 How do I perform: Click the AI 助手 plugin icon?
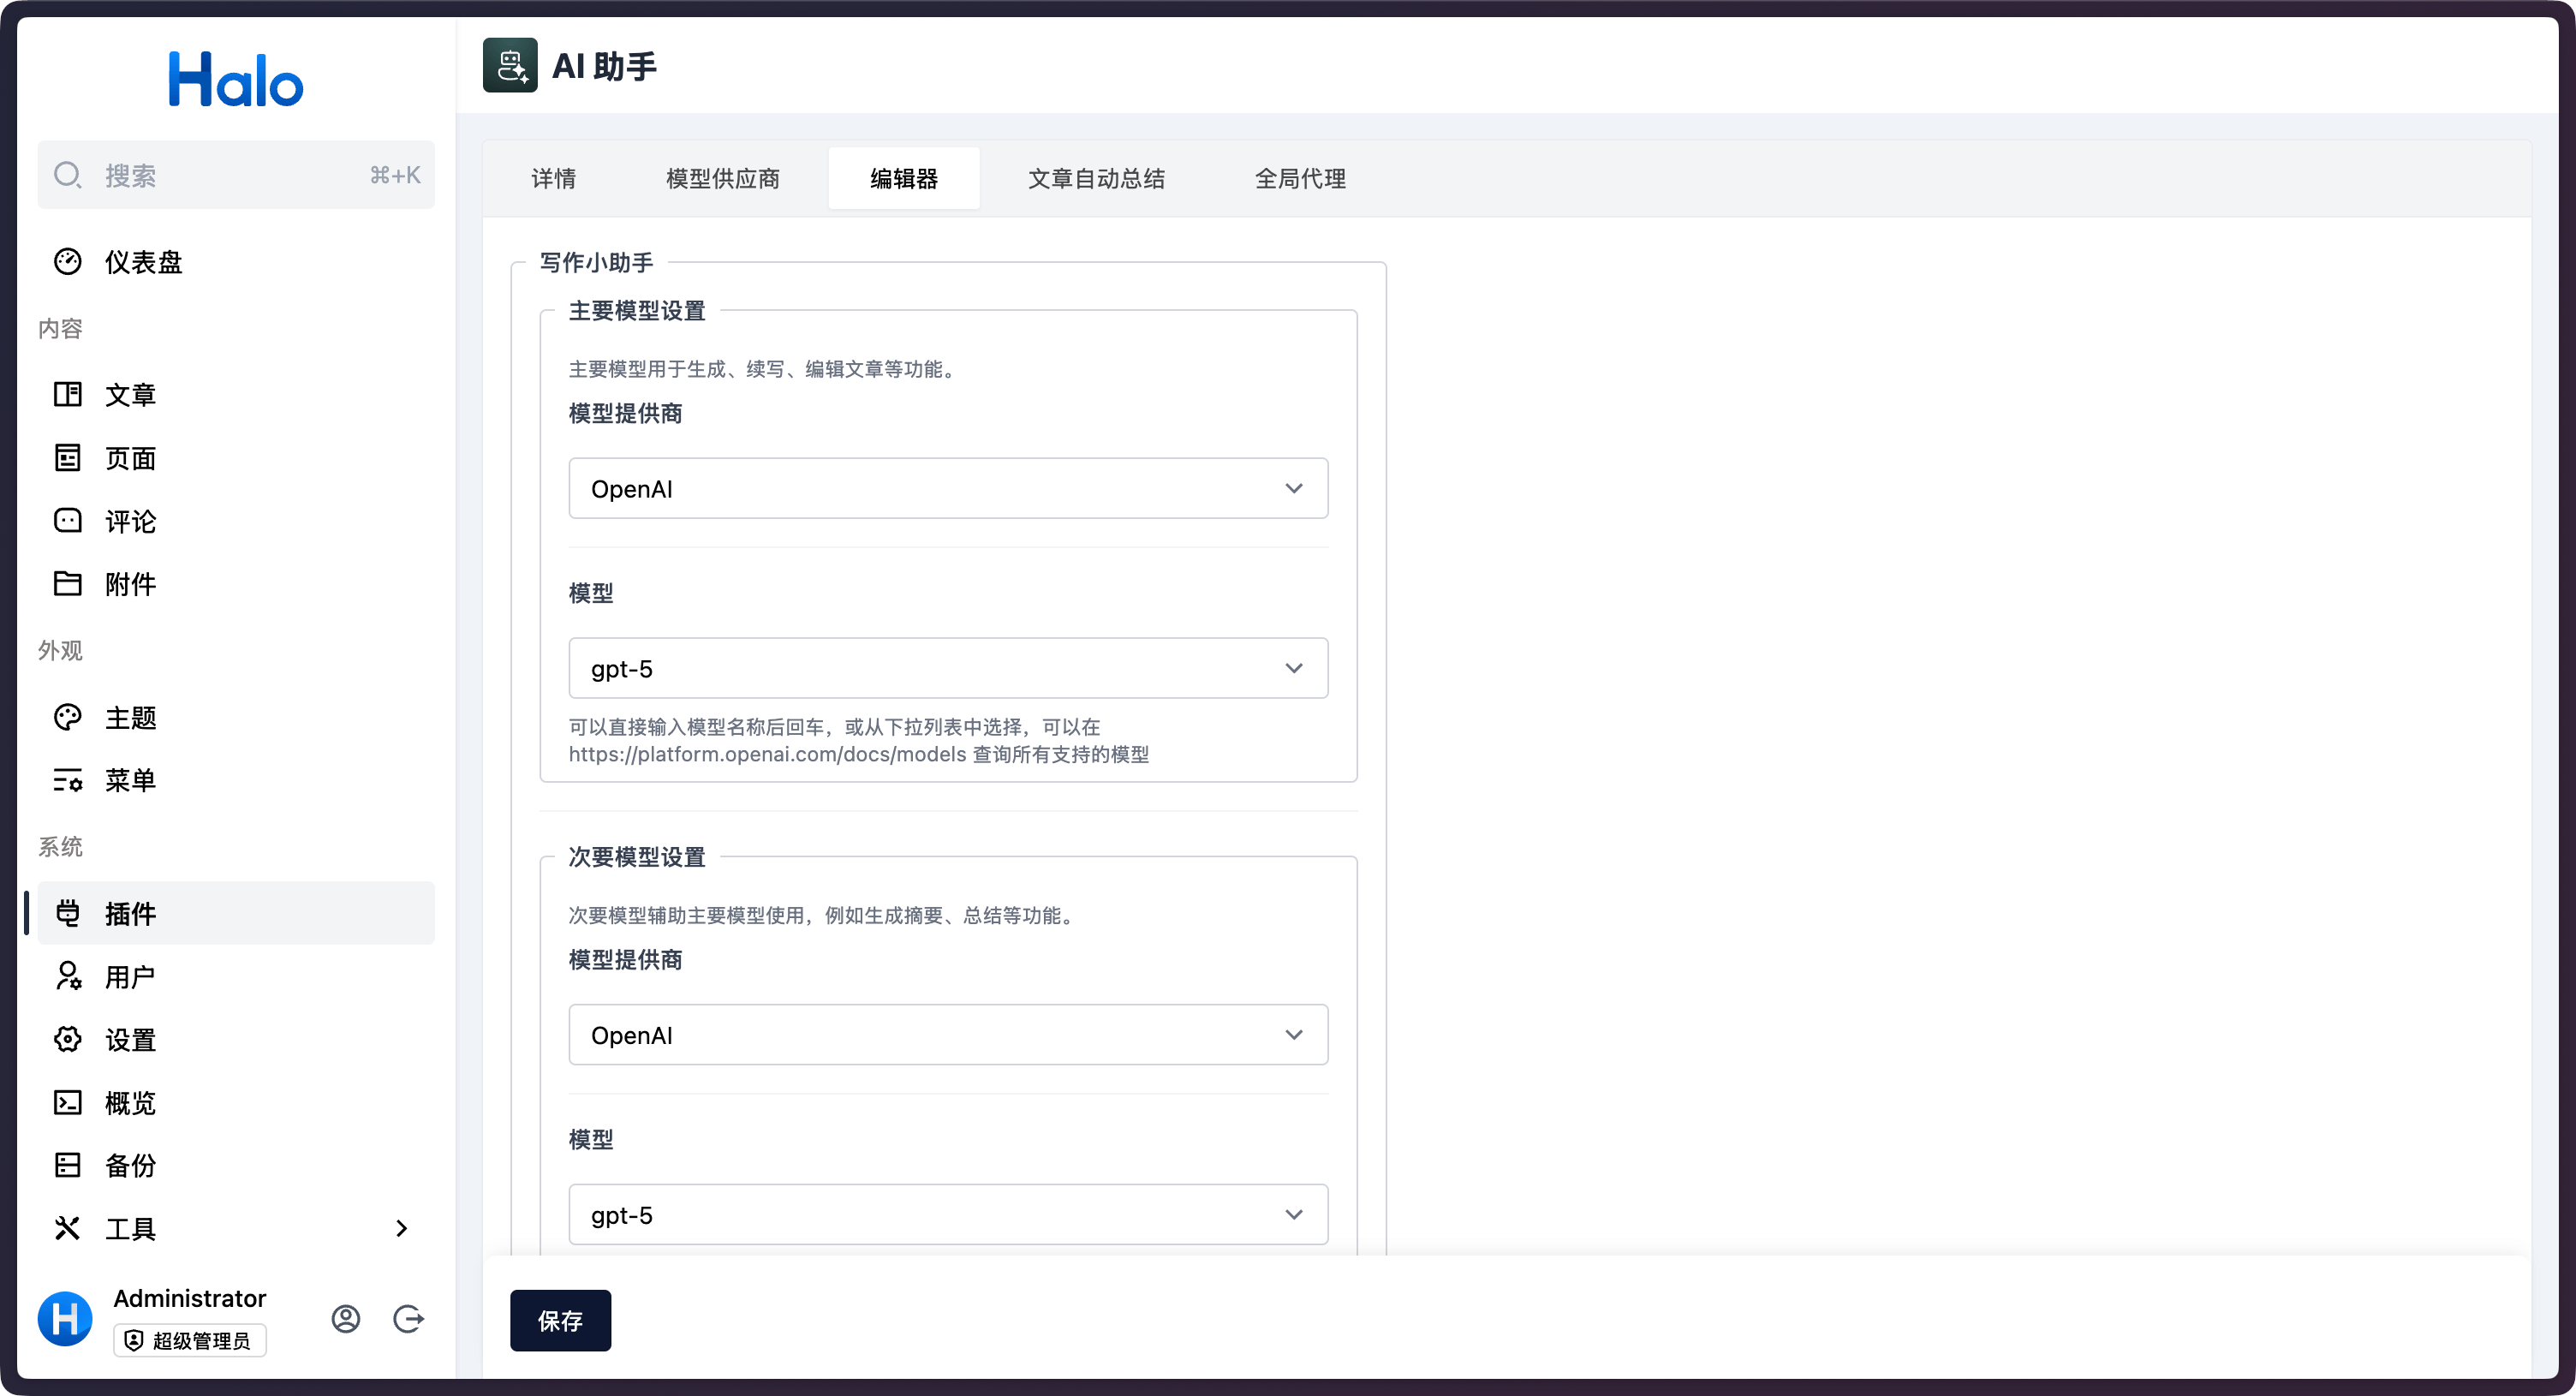[510, 65]
